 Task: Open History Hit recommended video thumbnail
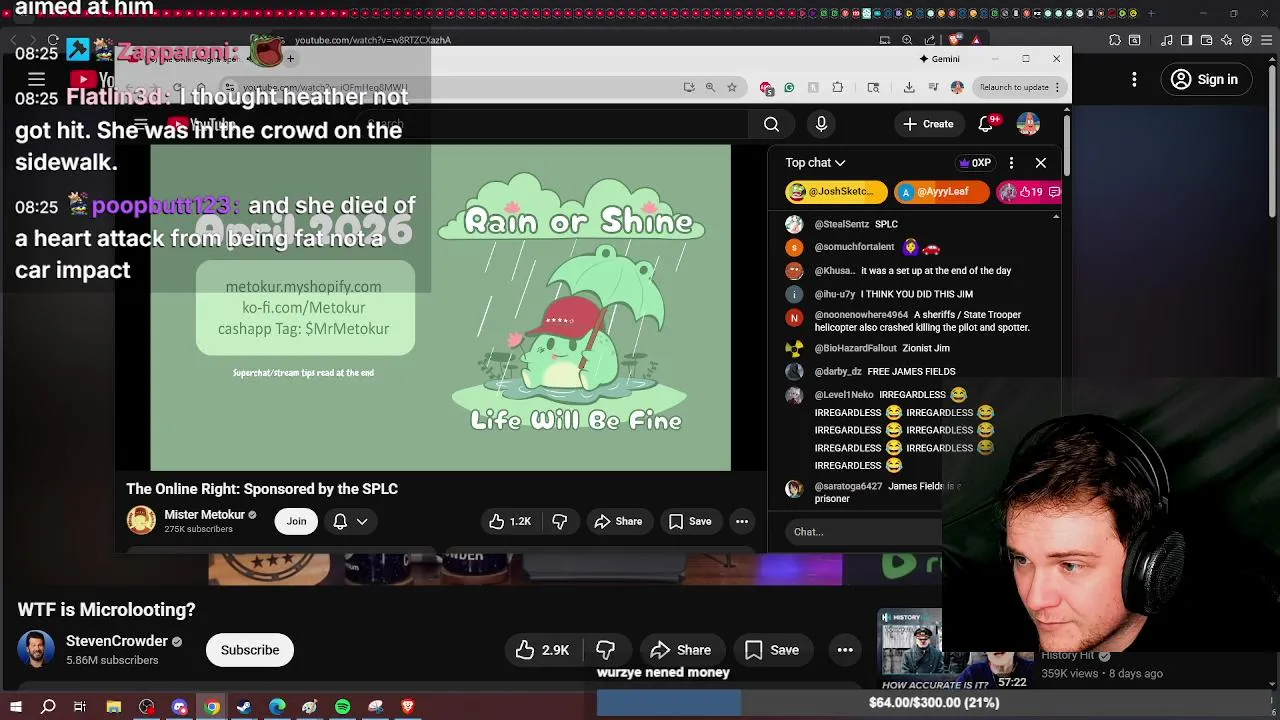pos(953,650)
